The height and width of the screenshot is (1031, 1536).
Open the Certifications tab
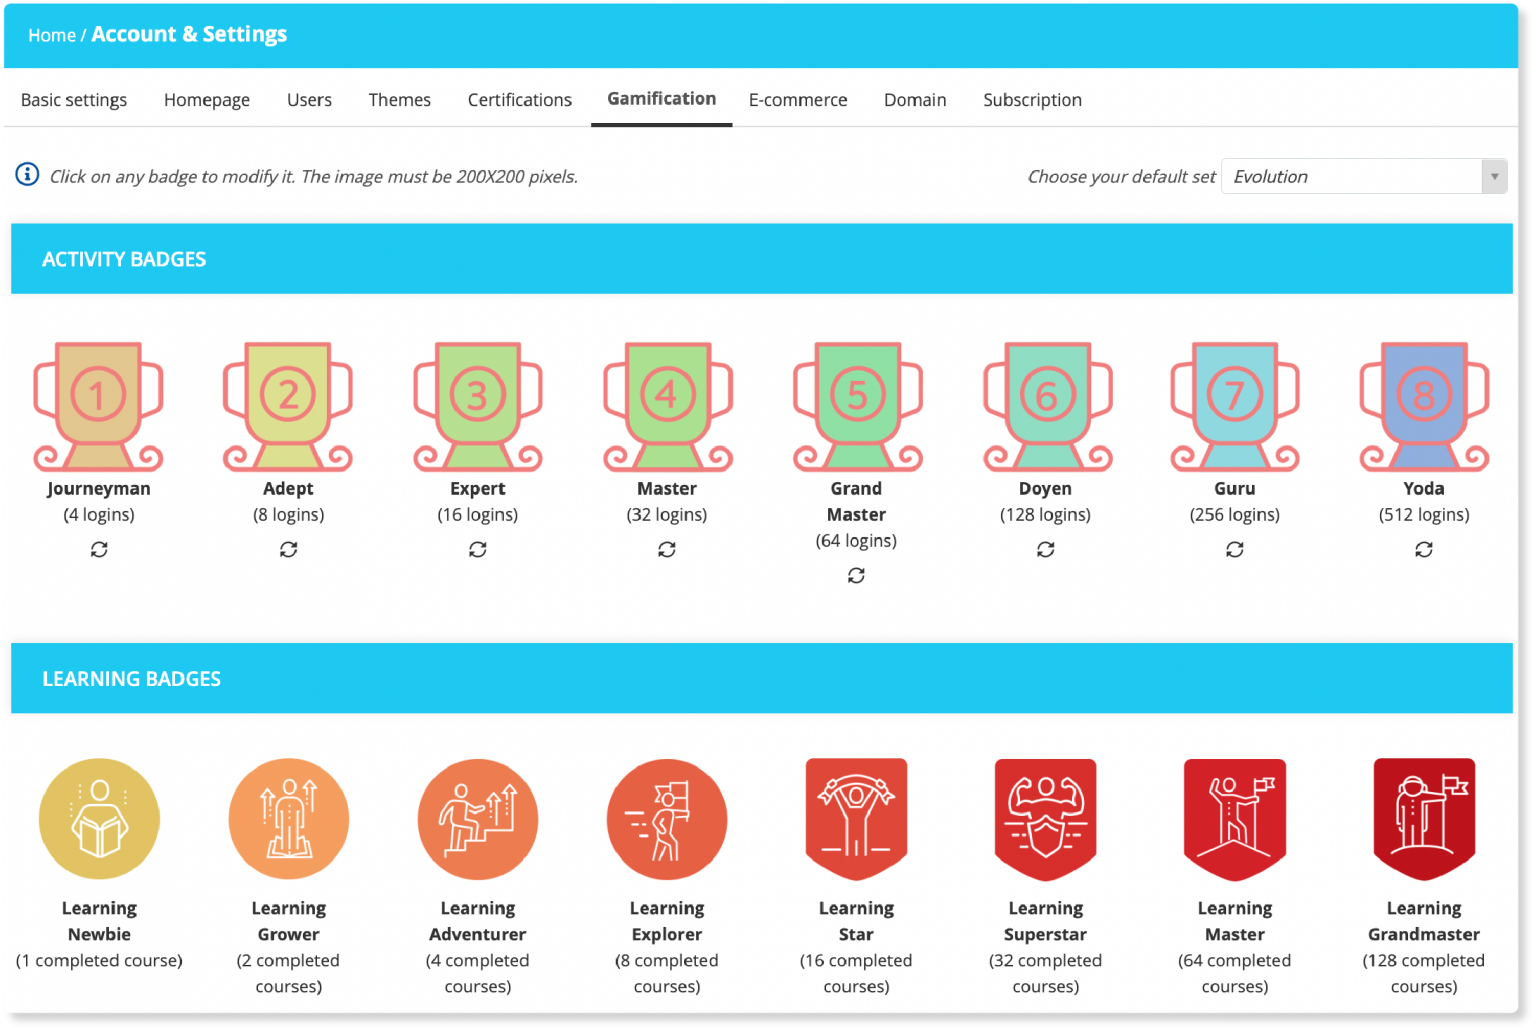[519, 99]
